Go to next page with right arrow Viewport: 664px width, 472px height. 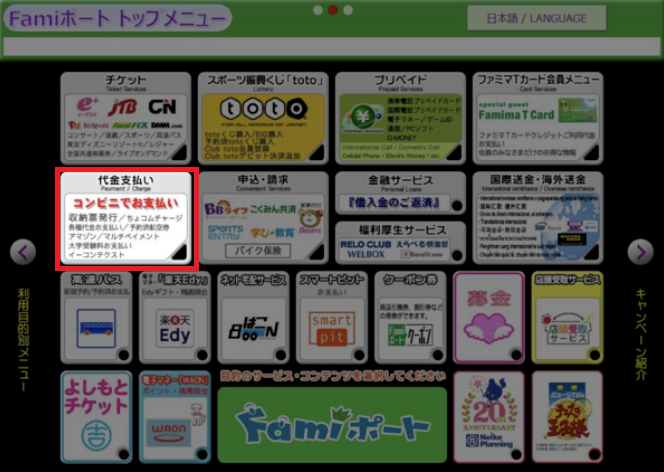(640, 252)
